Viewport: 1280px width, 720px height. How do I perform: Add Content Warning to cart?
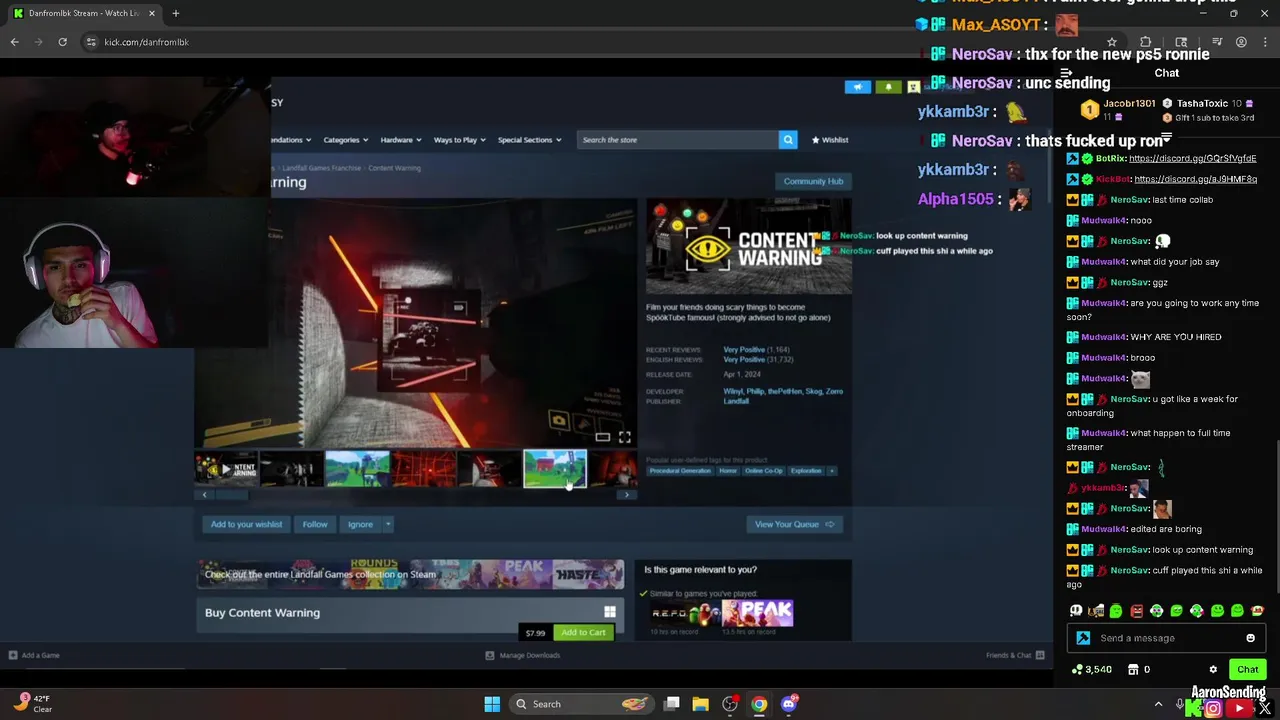click(583, 632)
